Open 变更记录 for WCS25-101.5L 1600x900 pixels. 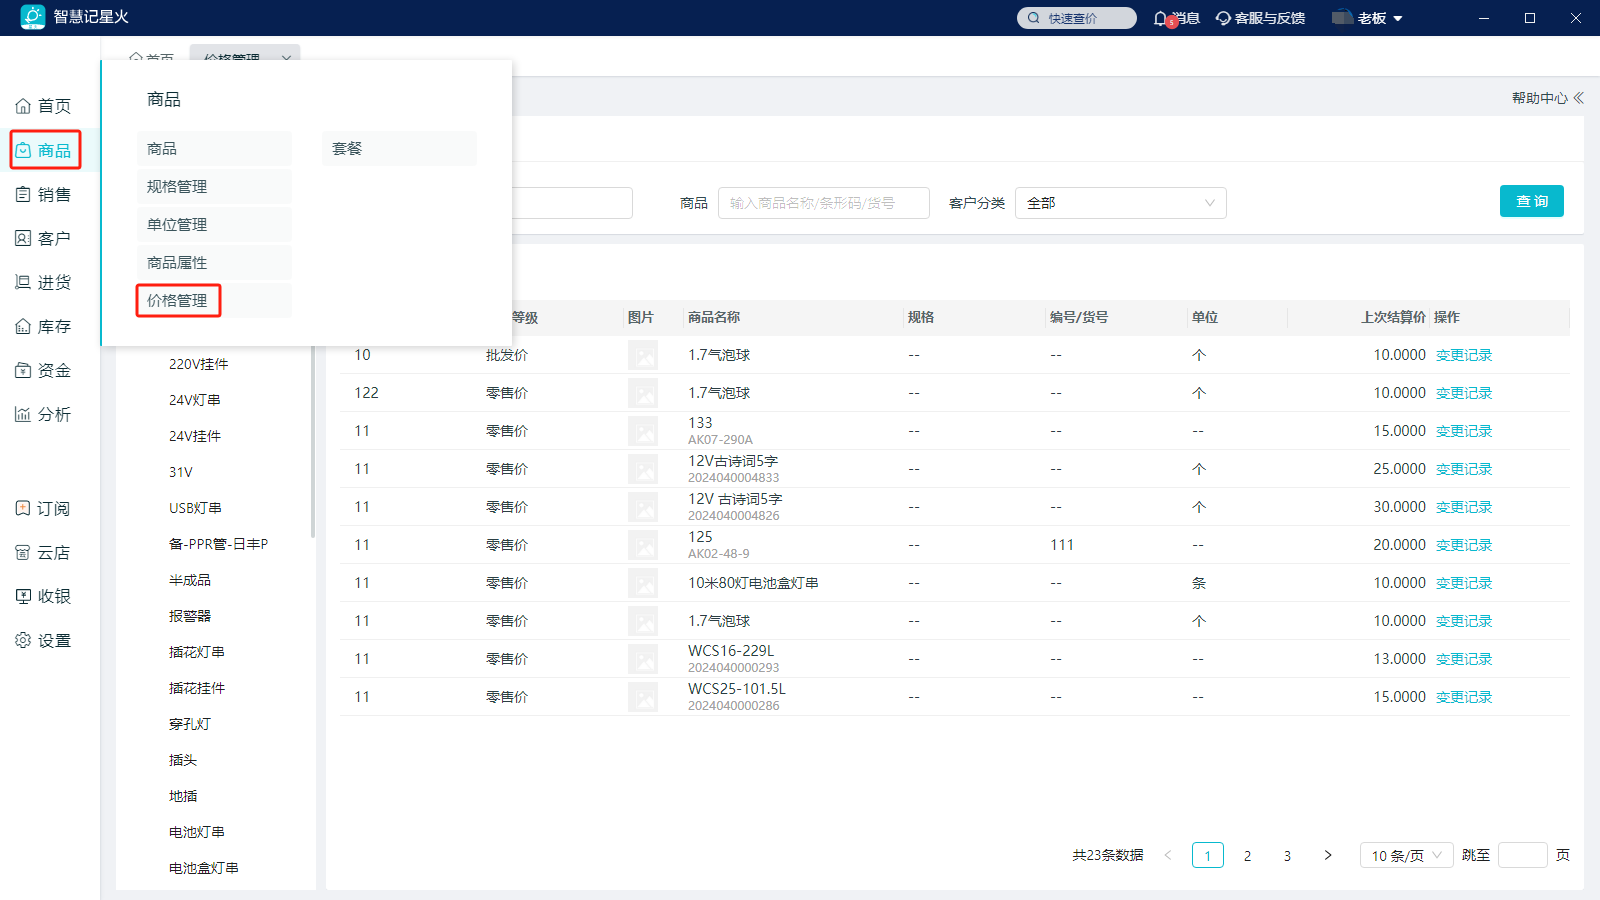click(x=1464, y=697)
